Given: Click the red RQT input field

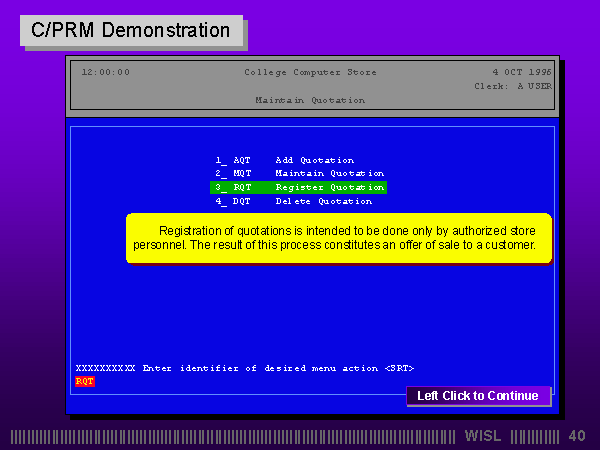Looking at the screenshot, I should (85, 381).
